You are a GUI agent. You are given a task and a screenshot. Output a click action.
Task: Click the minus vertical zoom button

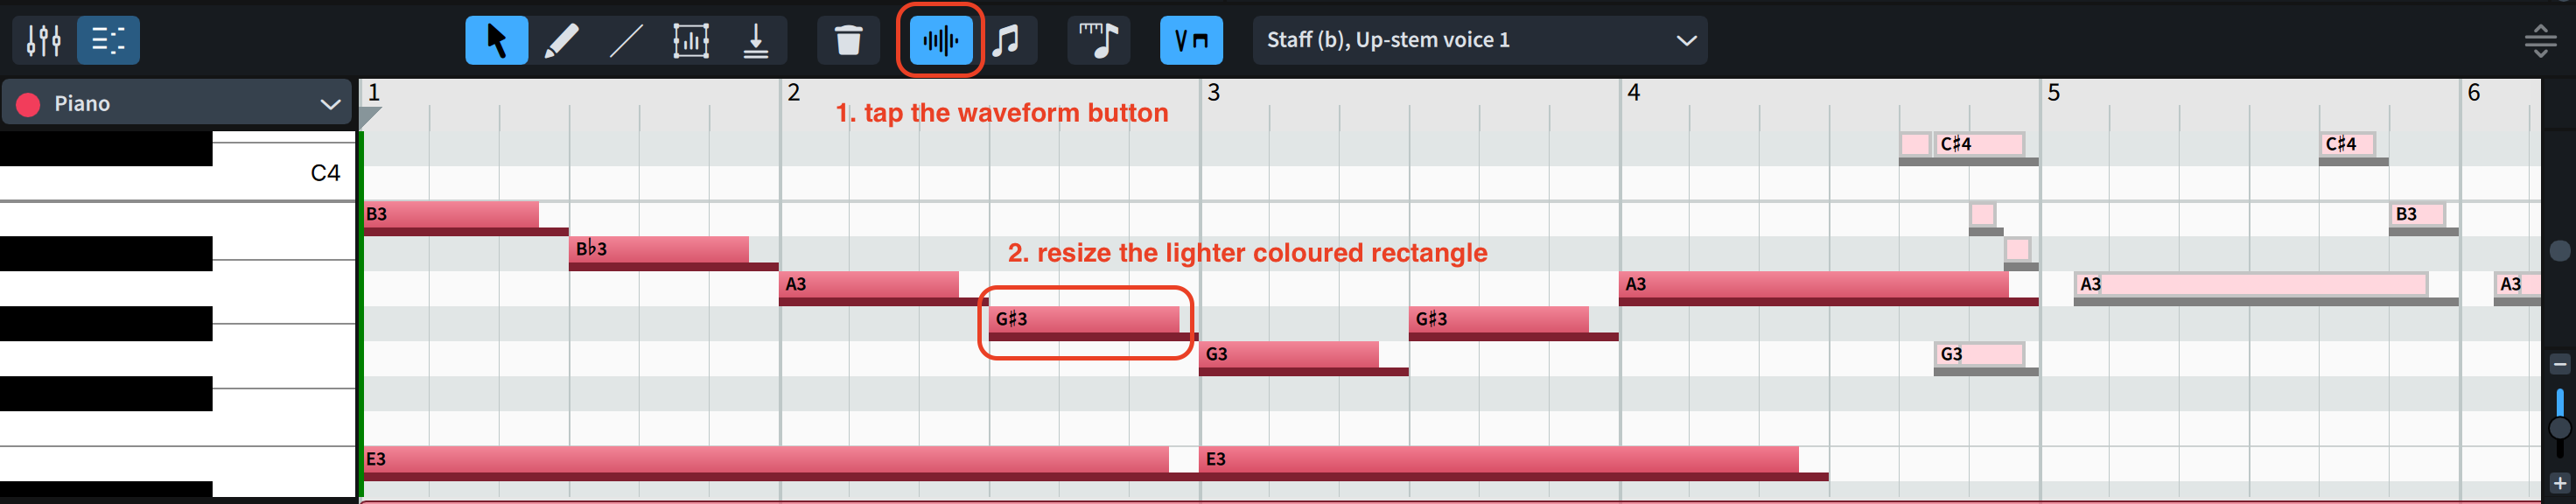pyautogui.click(x=2559, y=364)
